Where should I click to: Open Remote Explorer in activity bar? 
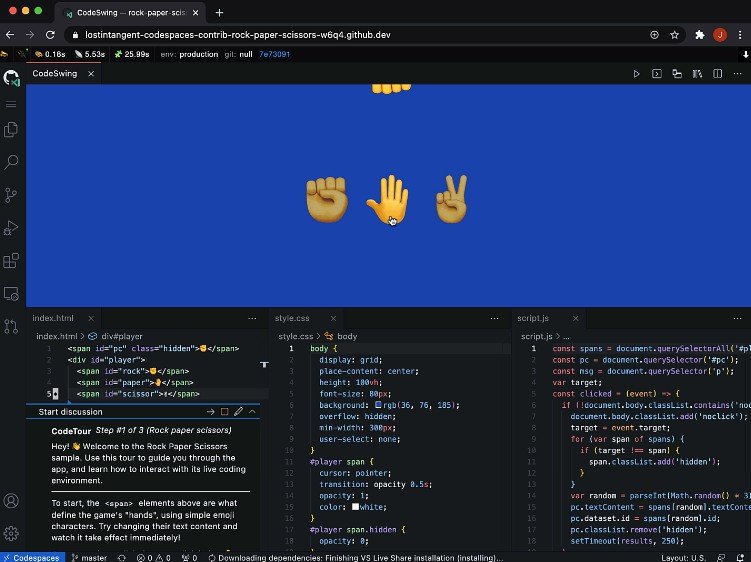(x=11, y=293)
